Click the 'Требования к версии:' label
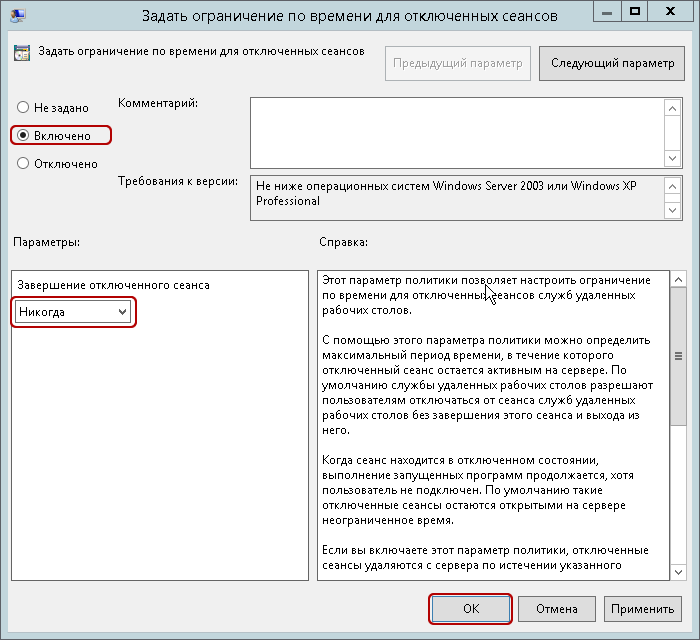This screenshot has width=700, height=640. coord(178,181)
